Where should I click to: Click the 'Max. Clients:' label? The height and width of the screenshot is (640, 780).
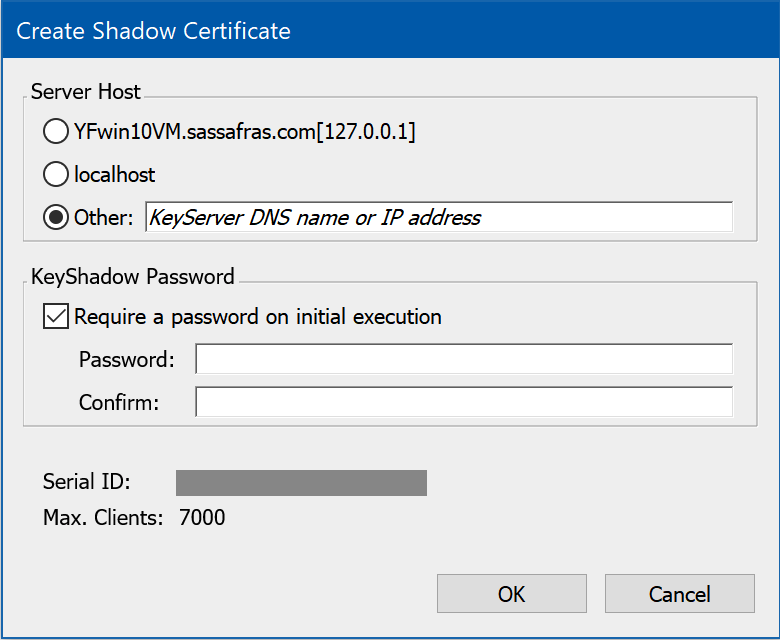coord(102,518)
